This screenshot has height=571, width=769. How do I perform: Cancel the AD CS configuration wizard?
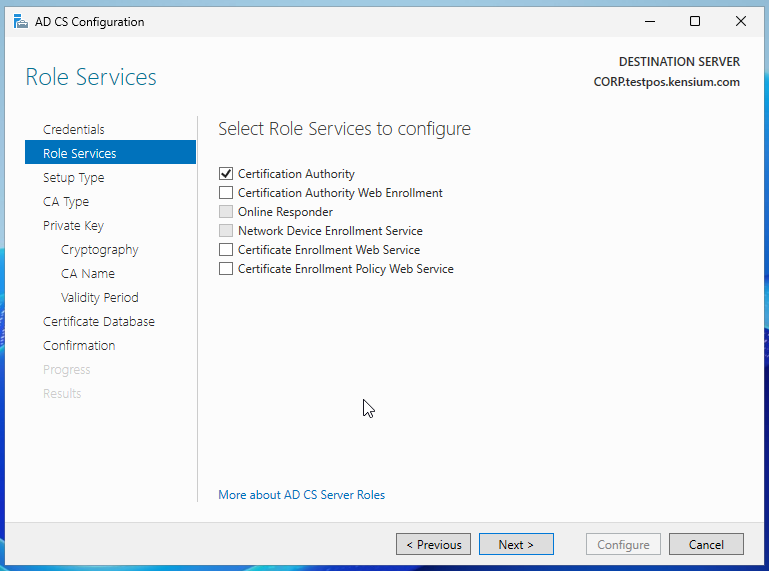coord(706,545)
